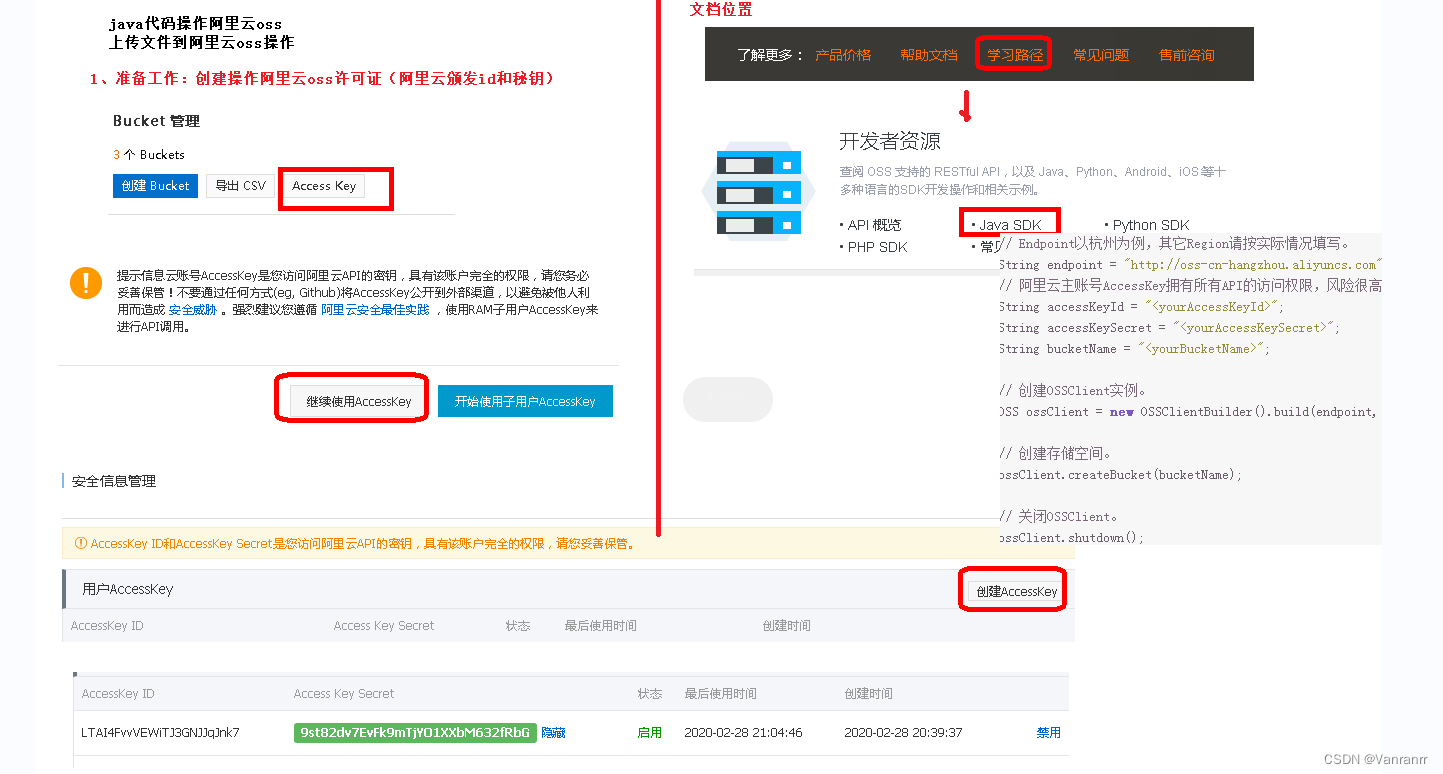Click the endpoint code line

[x=1189, y=265]
